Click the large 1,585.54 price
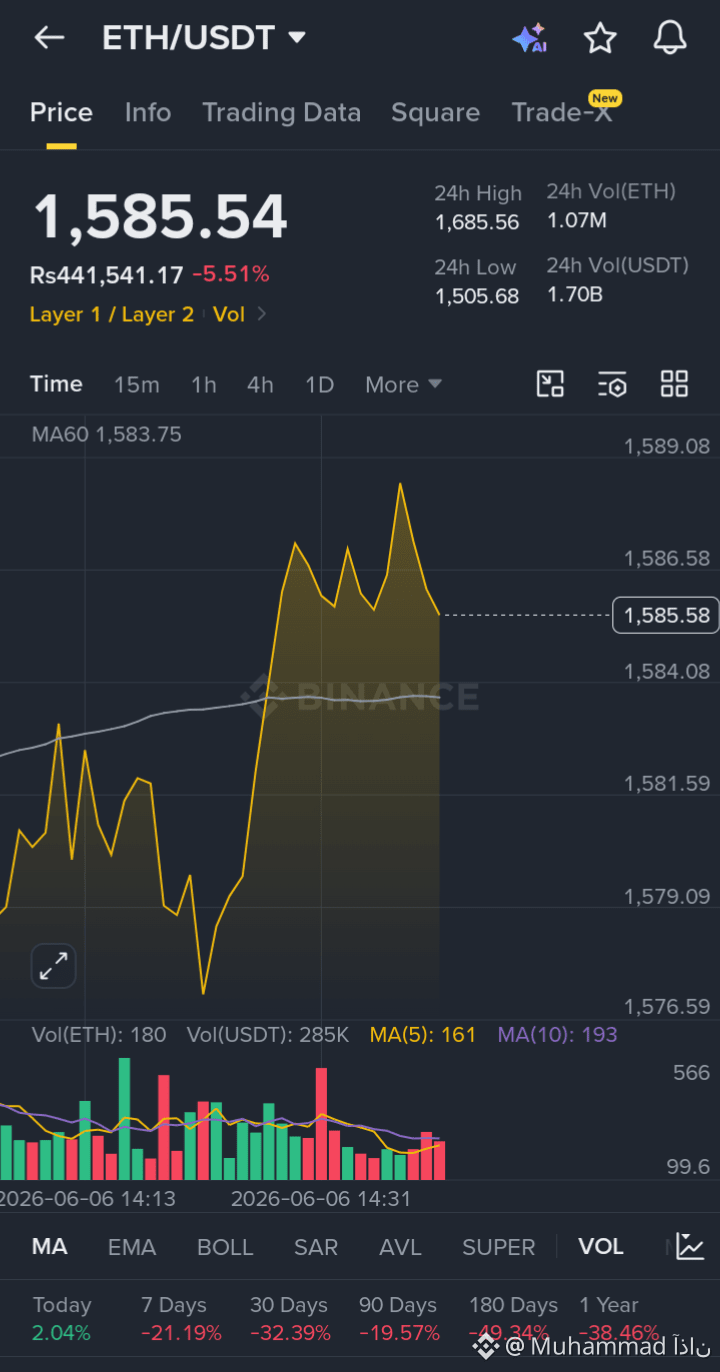The height and width of the screenshot is (1372, 720). tap(160, 217)
